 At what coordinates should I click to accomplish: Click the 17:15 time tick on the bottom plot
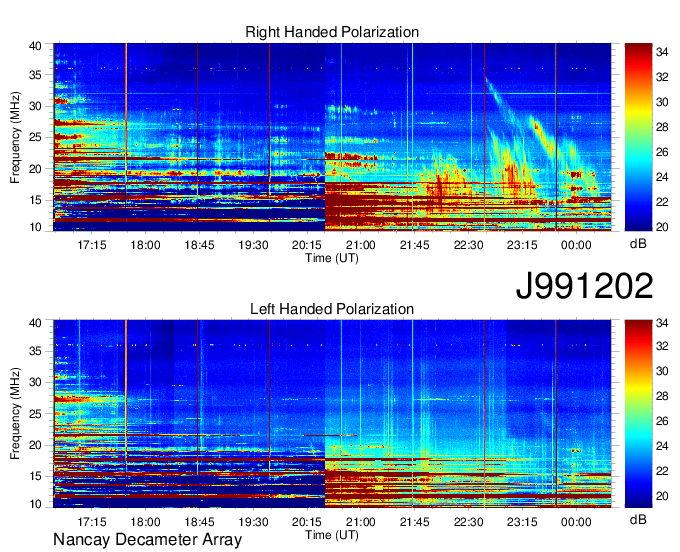(x=92, y=522)
